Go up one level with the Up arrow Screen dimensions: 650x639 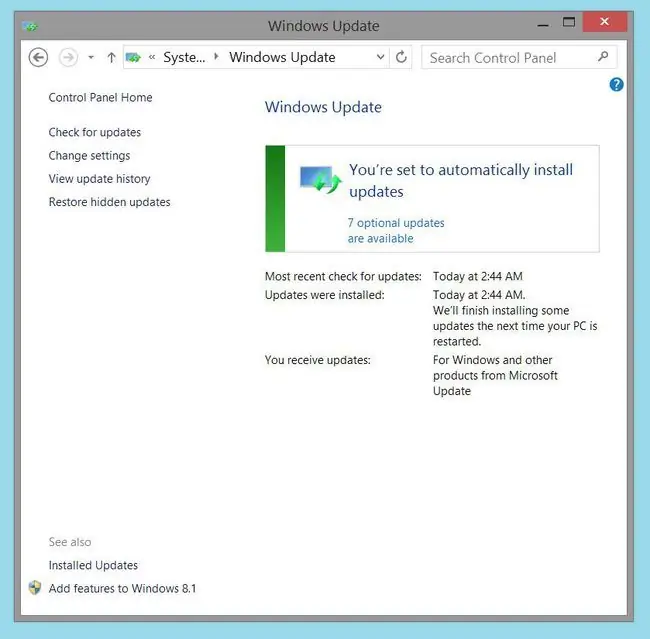[111, 58]
